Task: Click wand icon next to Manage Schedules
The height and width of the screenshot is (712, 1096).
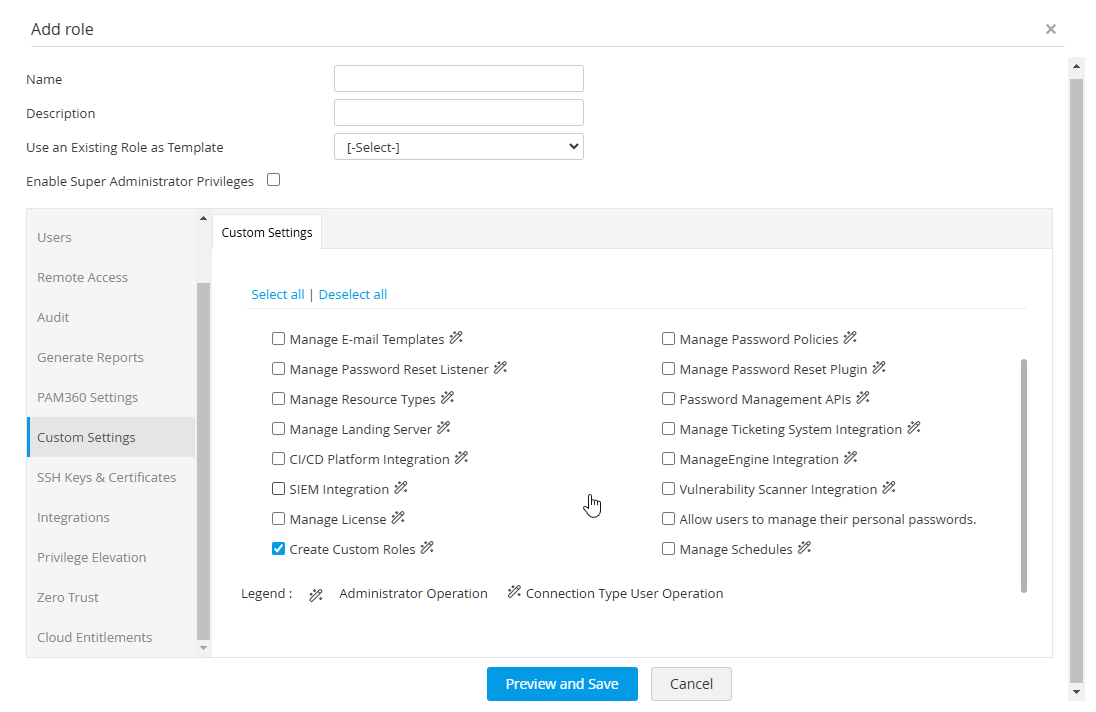Action: coord(805,548)
